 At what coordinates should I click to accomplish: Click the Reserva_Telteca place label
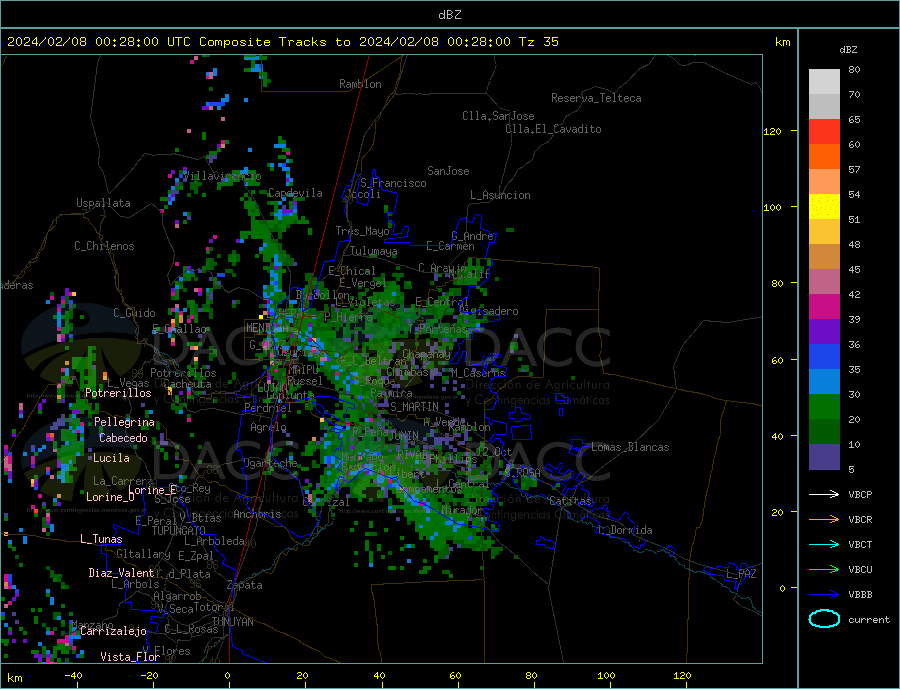(x=596, y=98)
